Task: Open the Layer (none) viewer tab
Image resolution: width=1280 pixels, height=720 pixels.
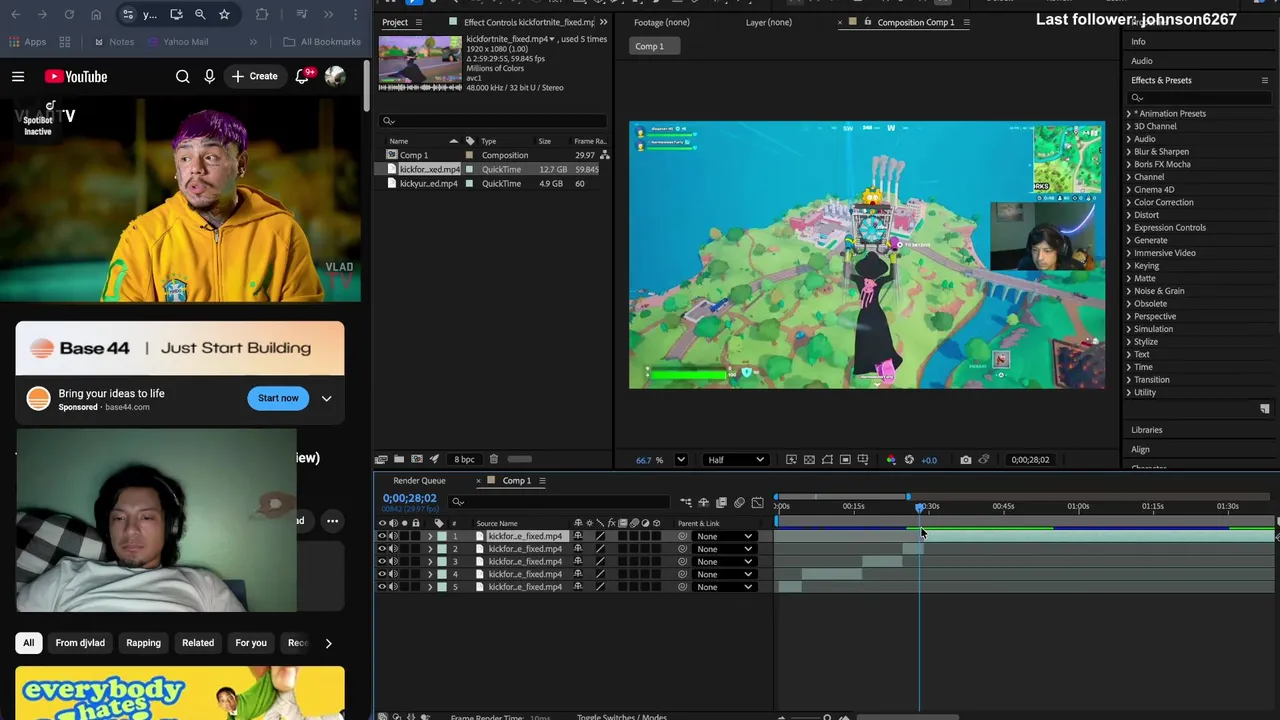Action: point(769,22)
